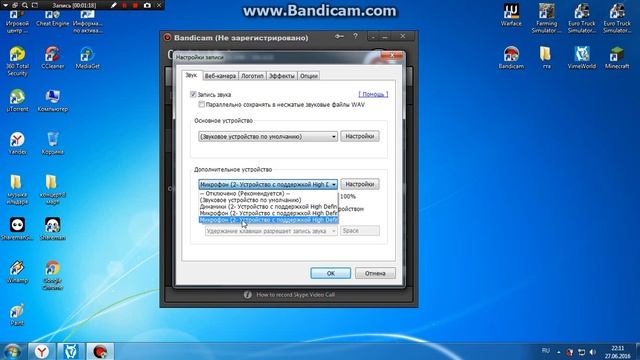
Task: Open Yandex browser from taskbar
Action: (42, 351)
